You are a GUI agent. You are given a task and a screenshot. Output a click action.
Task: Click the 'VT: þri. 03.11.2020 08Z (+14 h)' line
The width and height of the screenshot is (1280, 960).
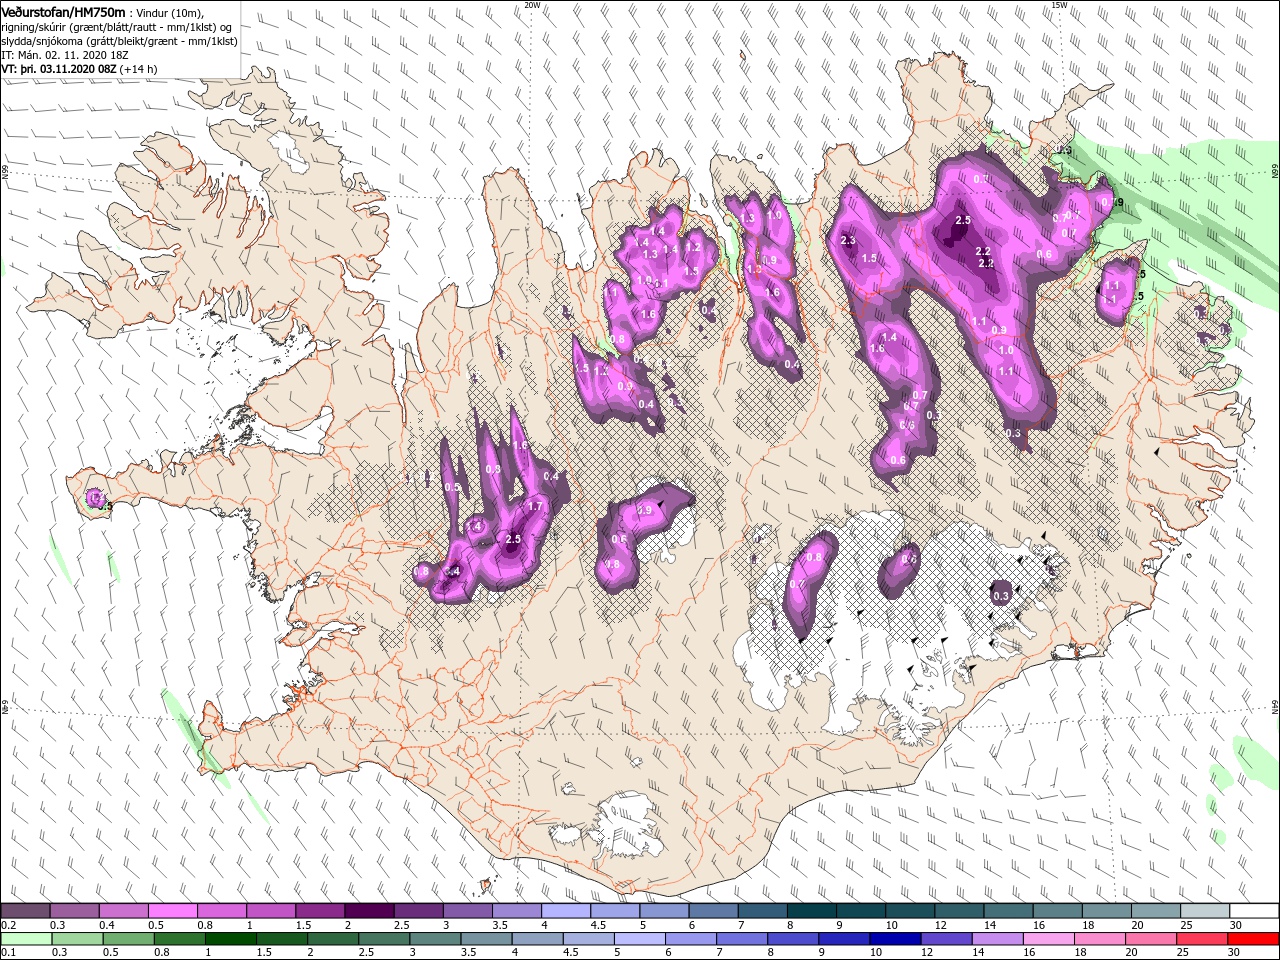(x=79, y=69)
